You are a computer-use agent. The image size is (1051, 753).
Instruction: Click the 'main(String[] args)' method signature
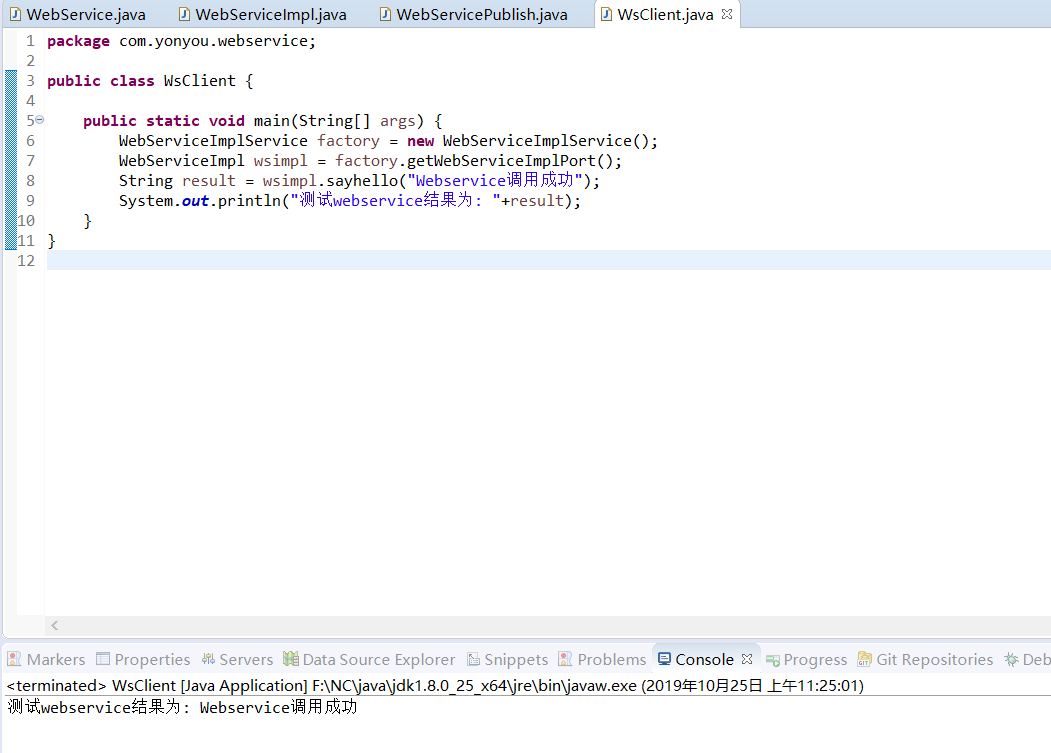coord(338,121)
